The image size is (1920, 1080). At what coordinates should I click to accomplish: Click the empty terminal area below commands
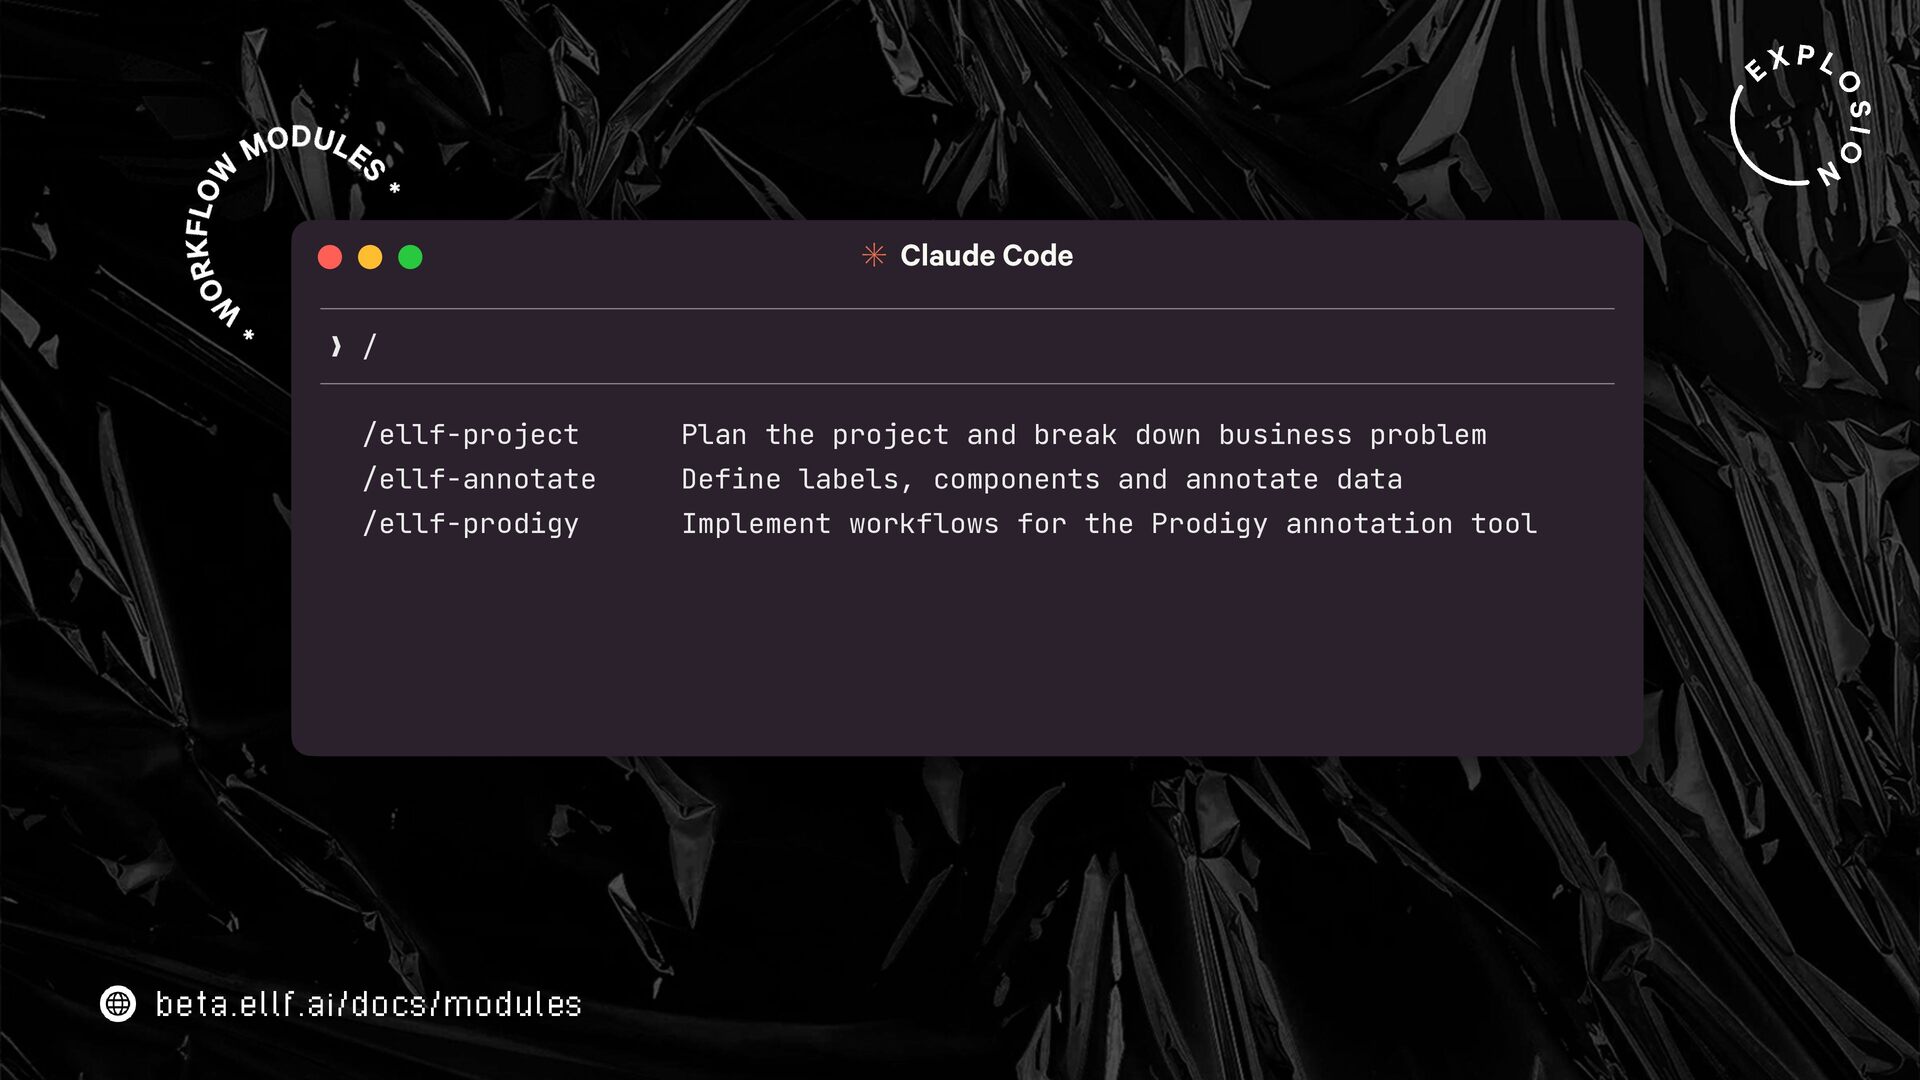click(x=966, y=650)
